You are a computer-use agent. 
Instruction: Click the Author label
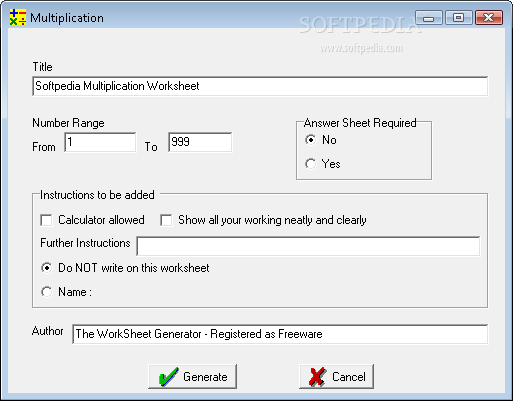(x=48, y=331)
